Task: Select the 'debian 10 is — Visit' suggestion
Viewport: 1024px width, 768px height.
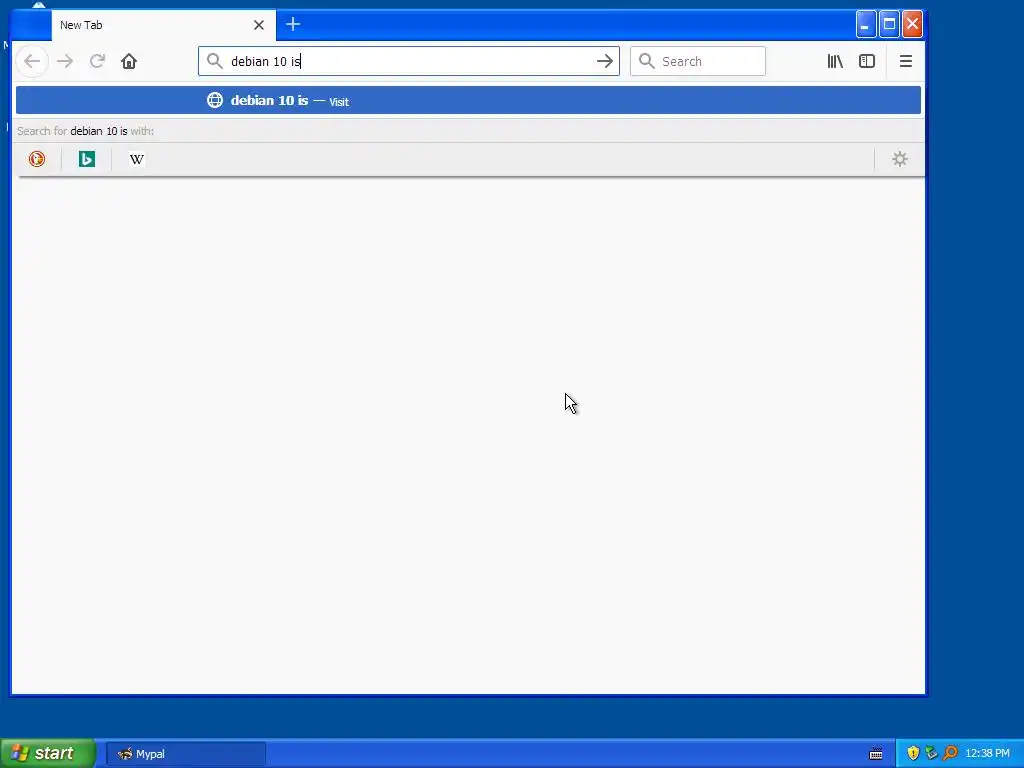Action: pos(468,101)
